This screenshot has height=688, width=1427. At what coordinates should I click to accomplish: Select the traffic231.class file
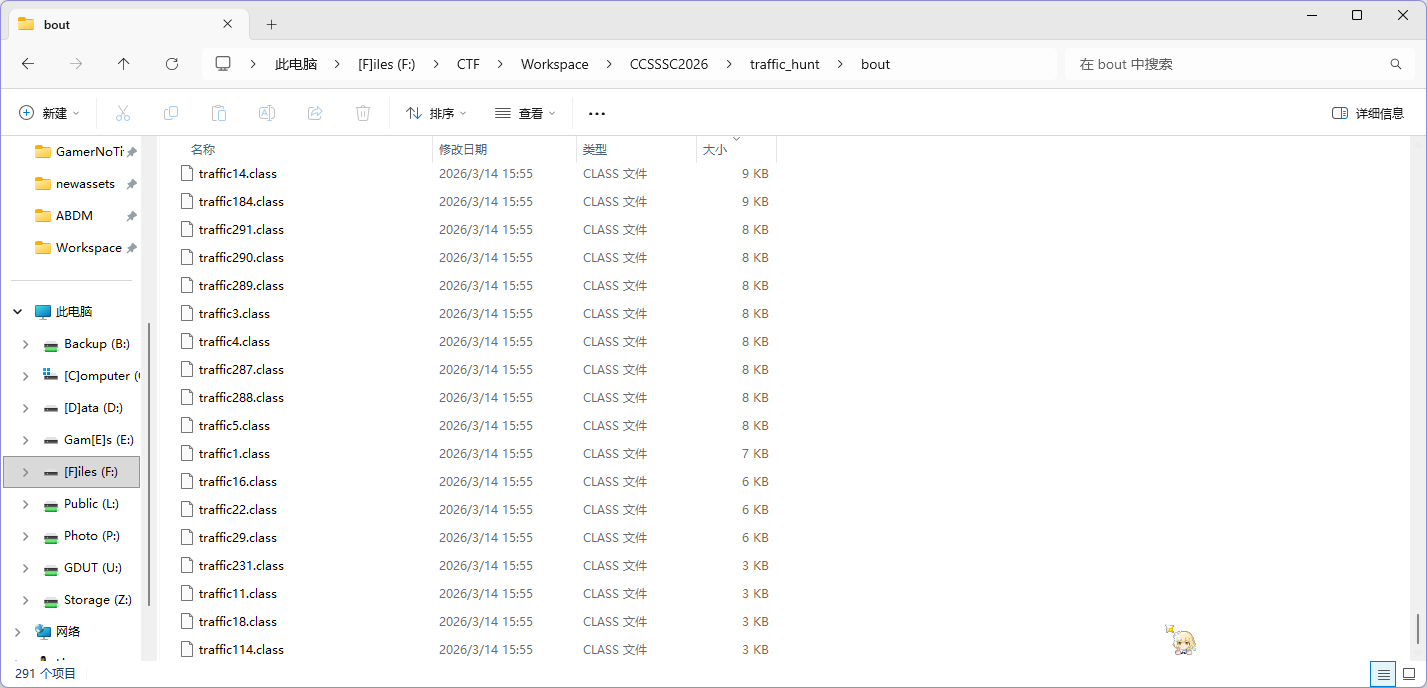[x=241, y=566]
